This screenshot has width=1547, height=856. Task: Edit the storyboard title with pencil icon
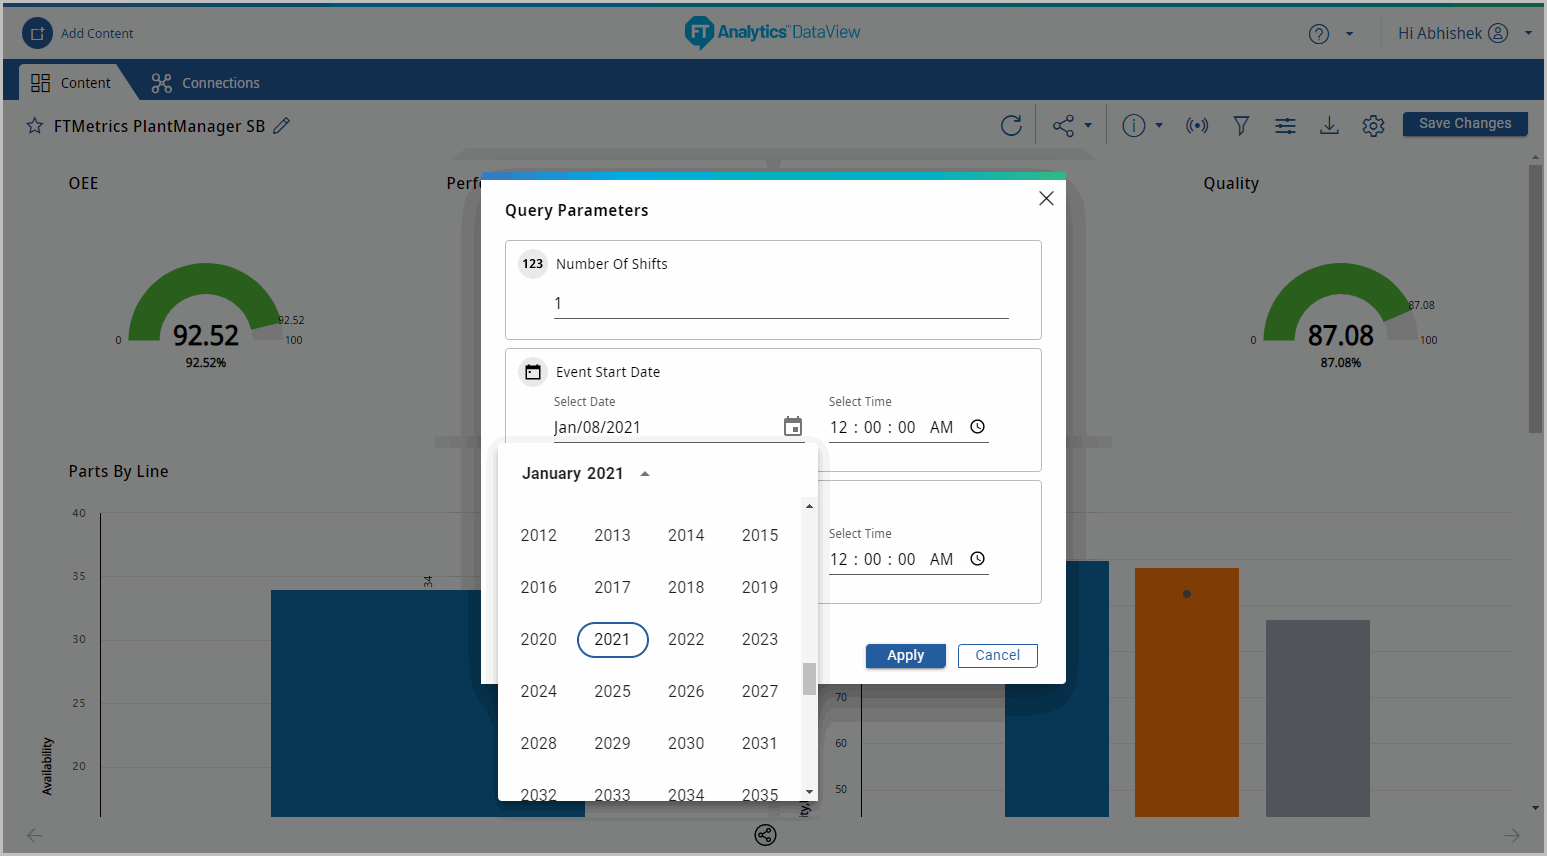pyautogui.click(x=282, y=125)
